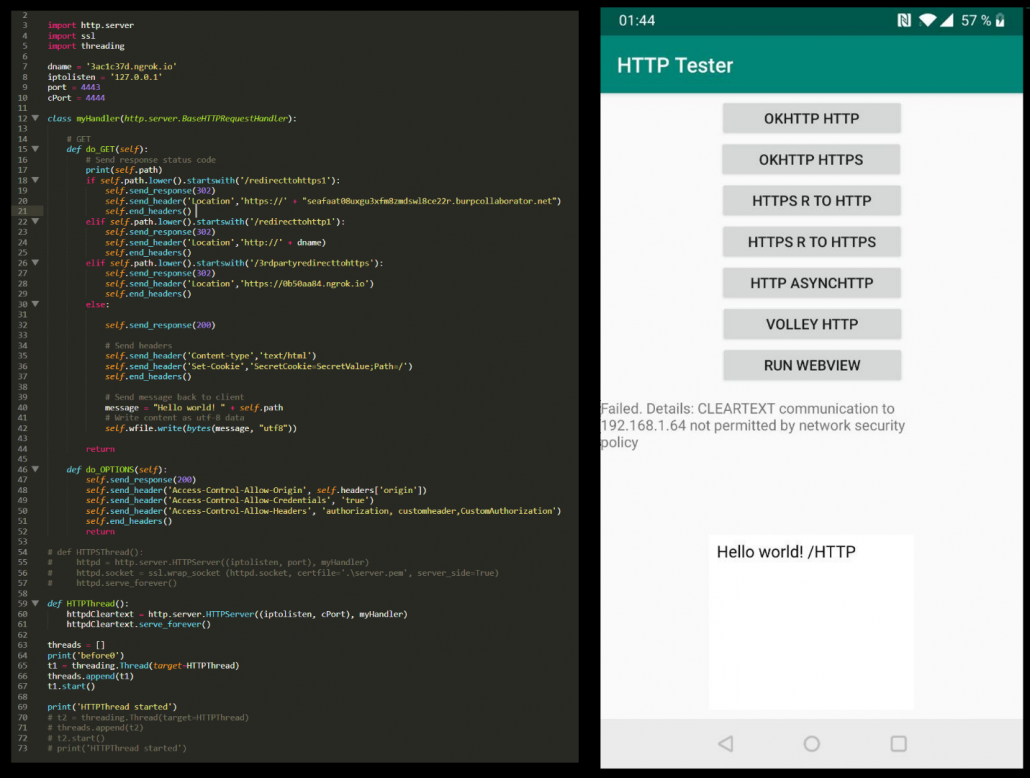Click the Content-type header on line 35
The width and height of the screenshot is (1030, 778).
(x=211, y=355)
